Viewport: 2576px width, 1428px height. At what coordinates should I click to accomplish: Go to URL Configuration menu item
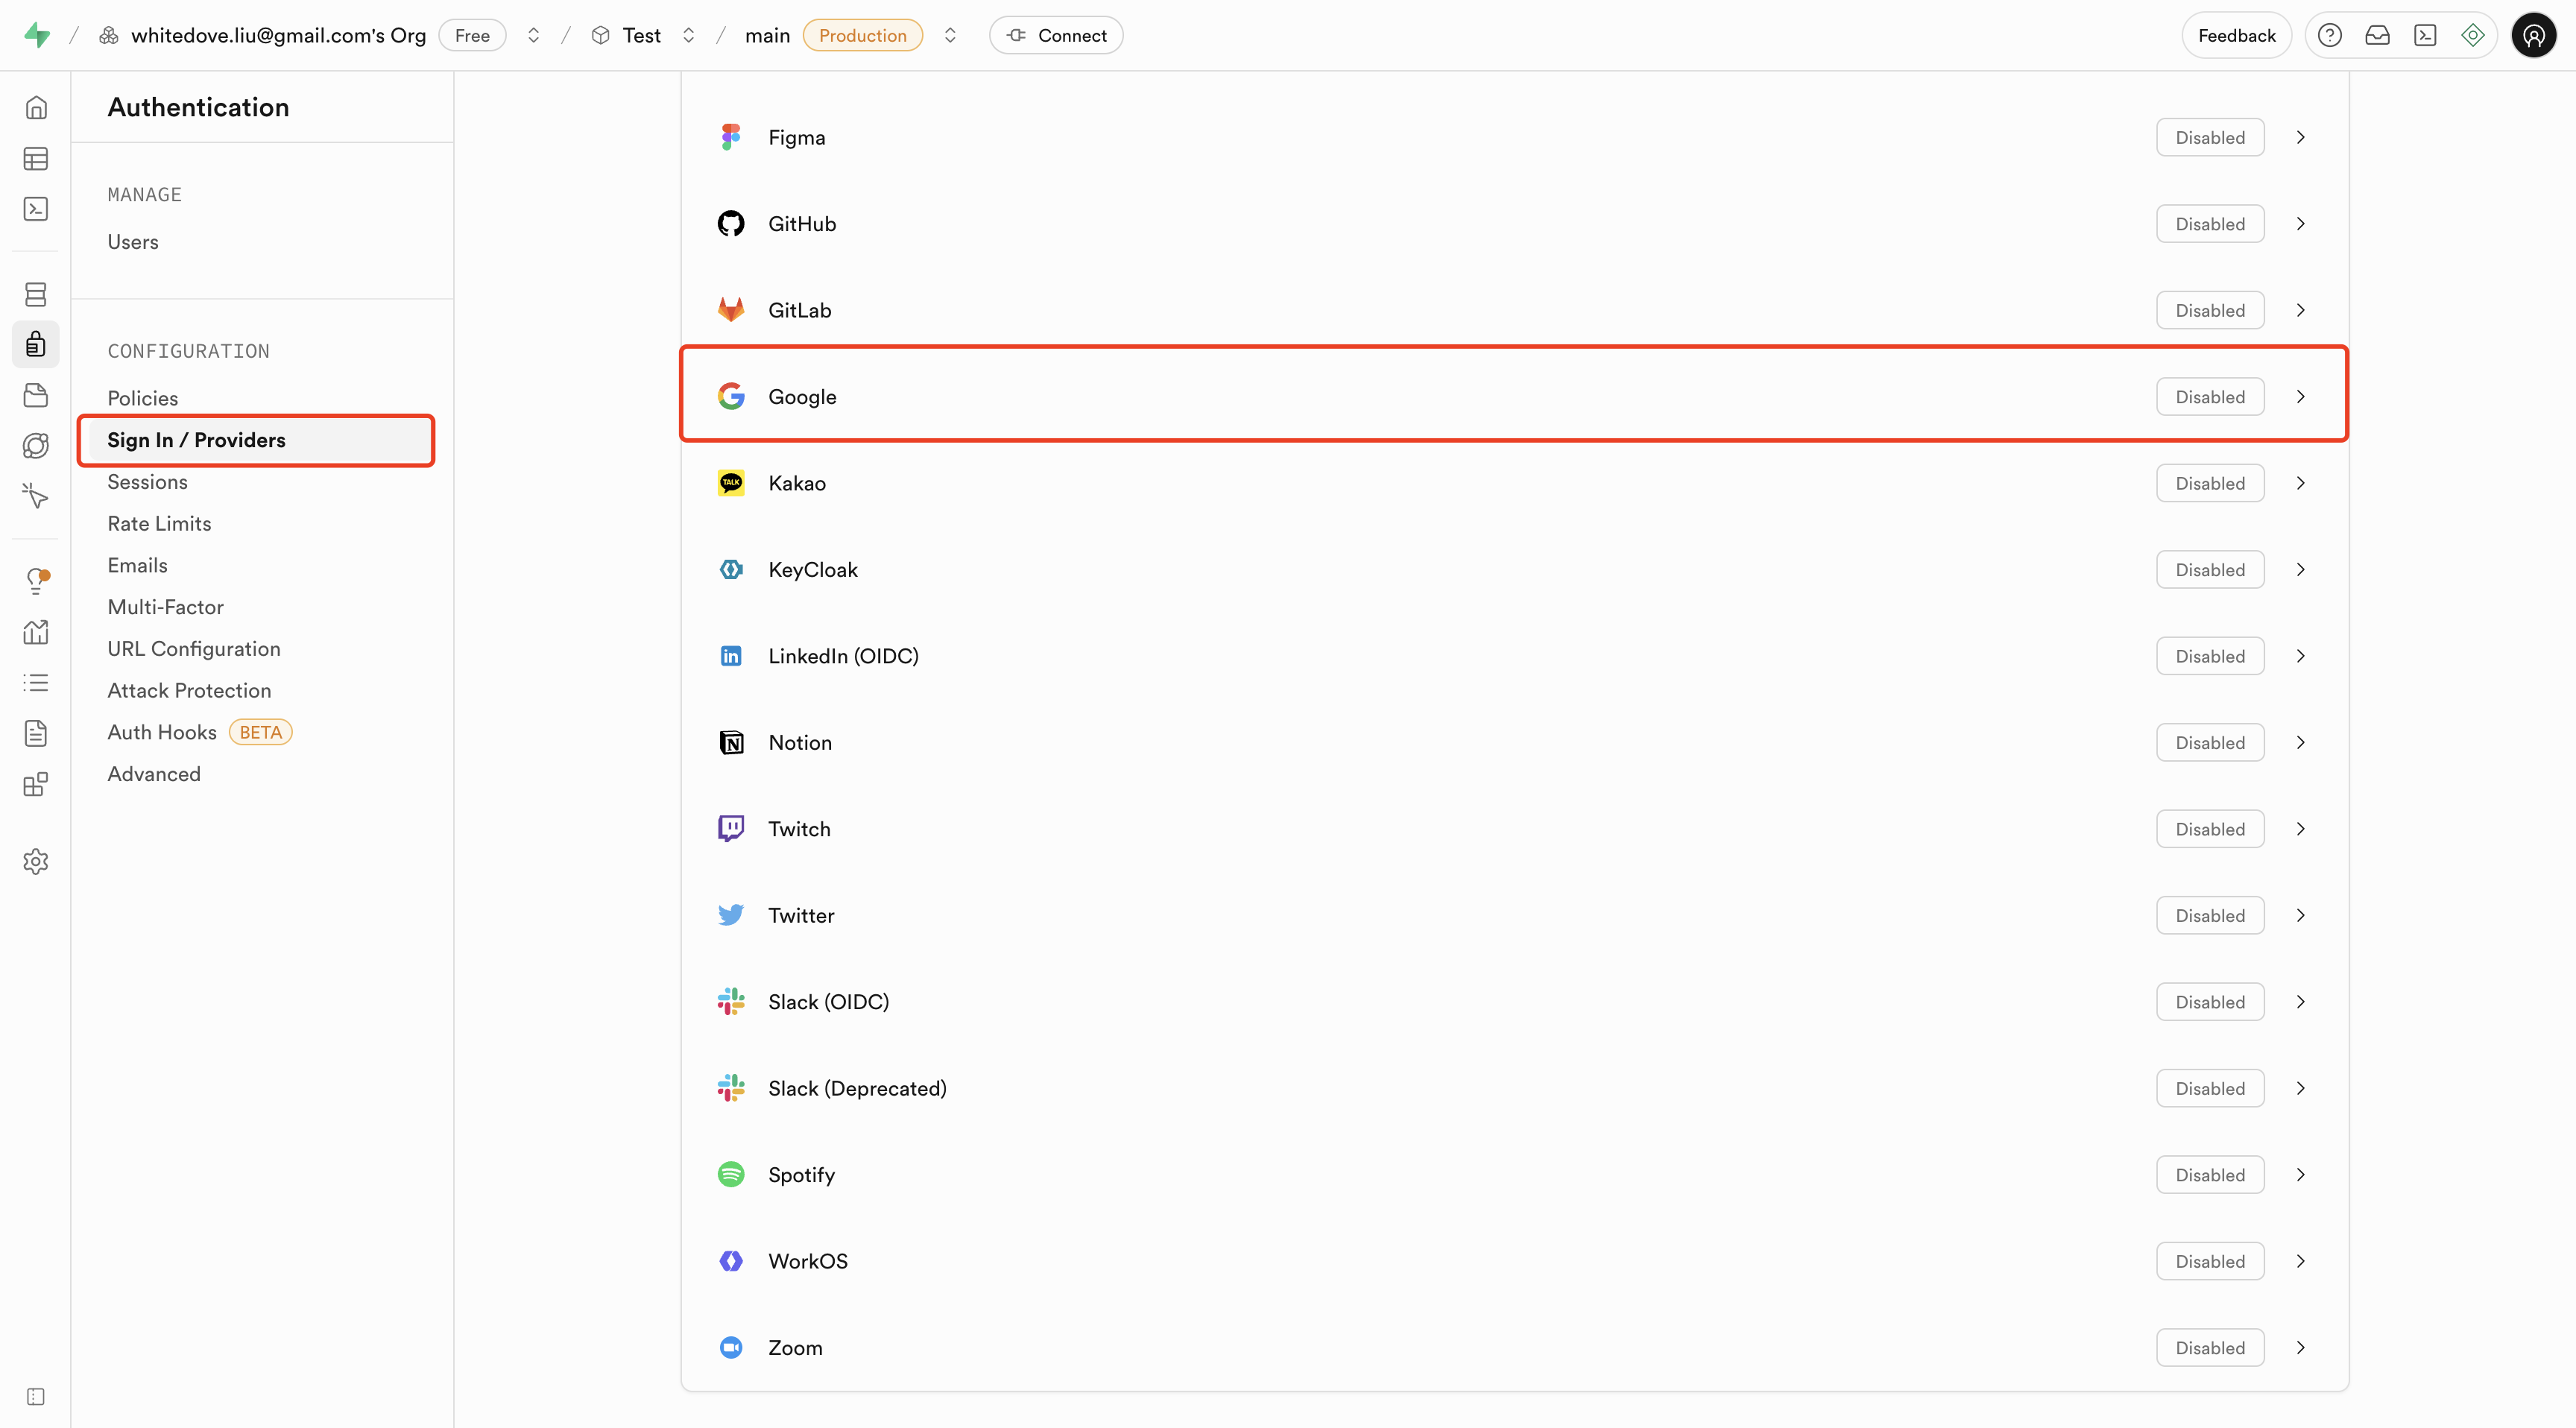pyautogui.click(x=194, y=649)
